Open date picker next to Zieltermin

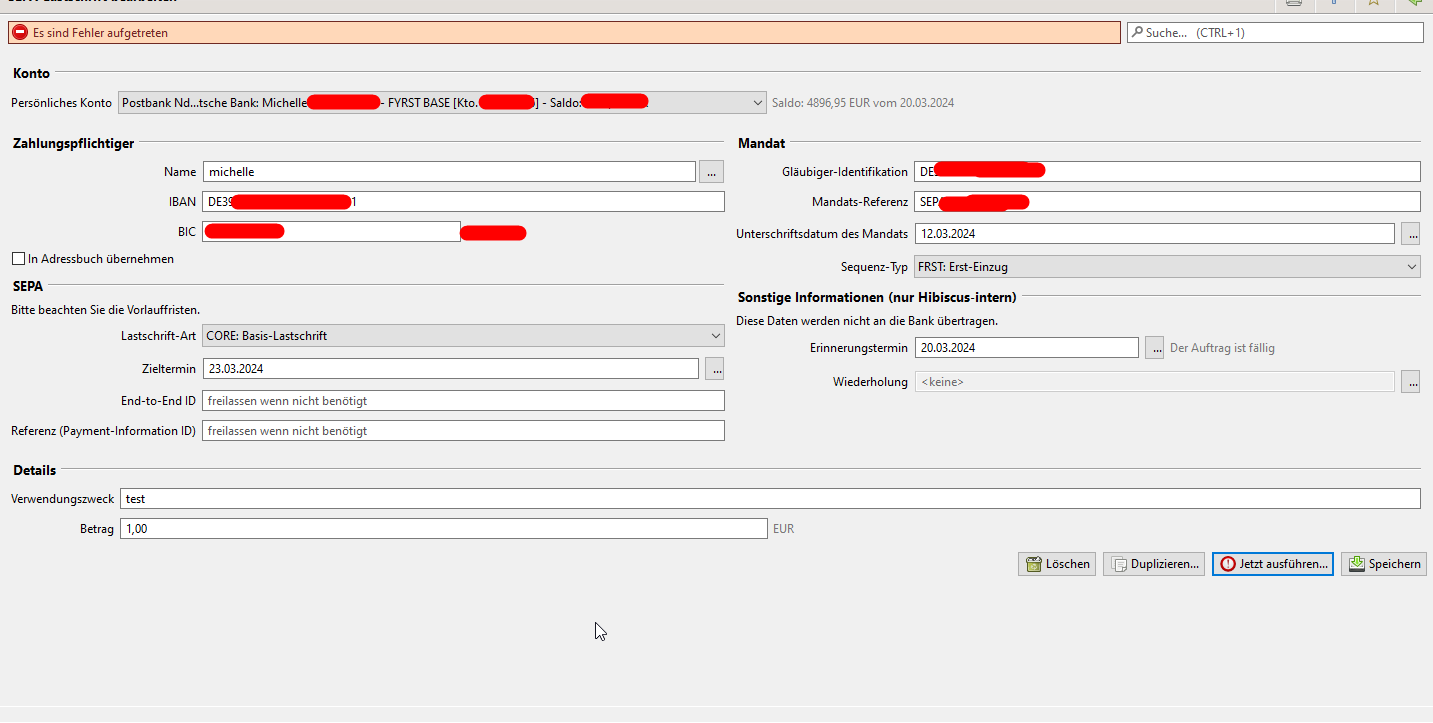tap(714, 368)
